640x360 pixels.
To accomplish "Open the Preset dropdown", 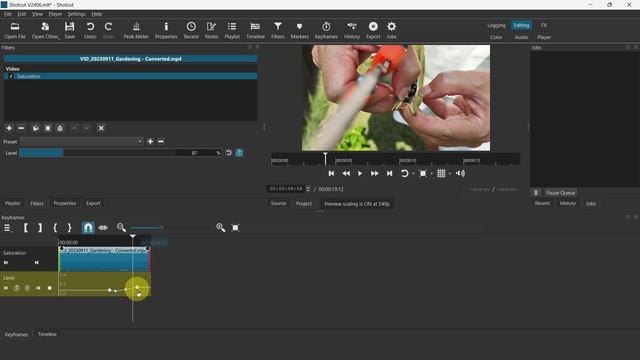I will (x=82, y=141).
